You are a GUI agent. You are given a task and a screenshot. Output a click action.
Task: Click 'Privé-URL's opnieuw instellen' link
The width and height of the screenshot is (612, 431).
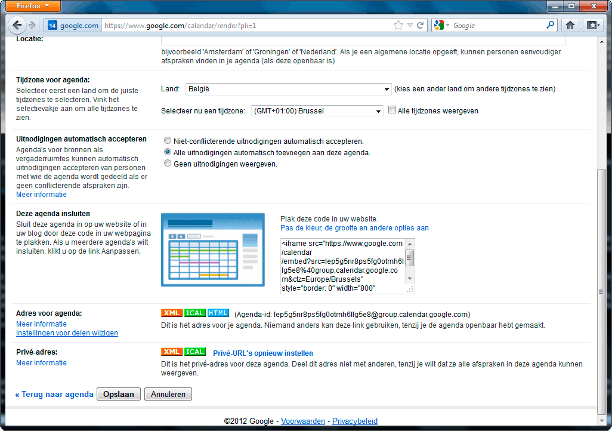pos(263,353)
